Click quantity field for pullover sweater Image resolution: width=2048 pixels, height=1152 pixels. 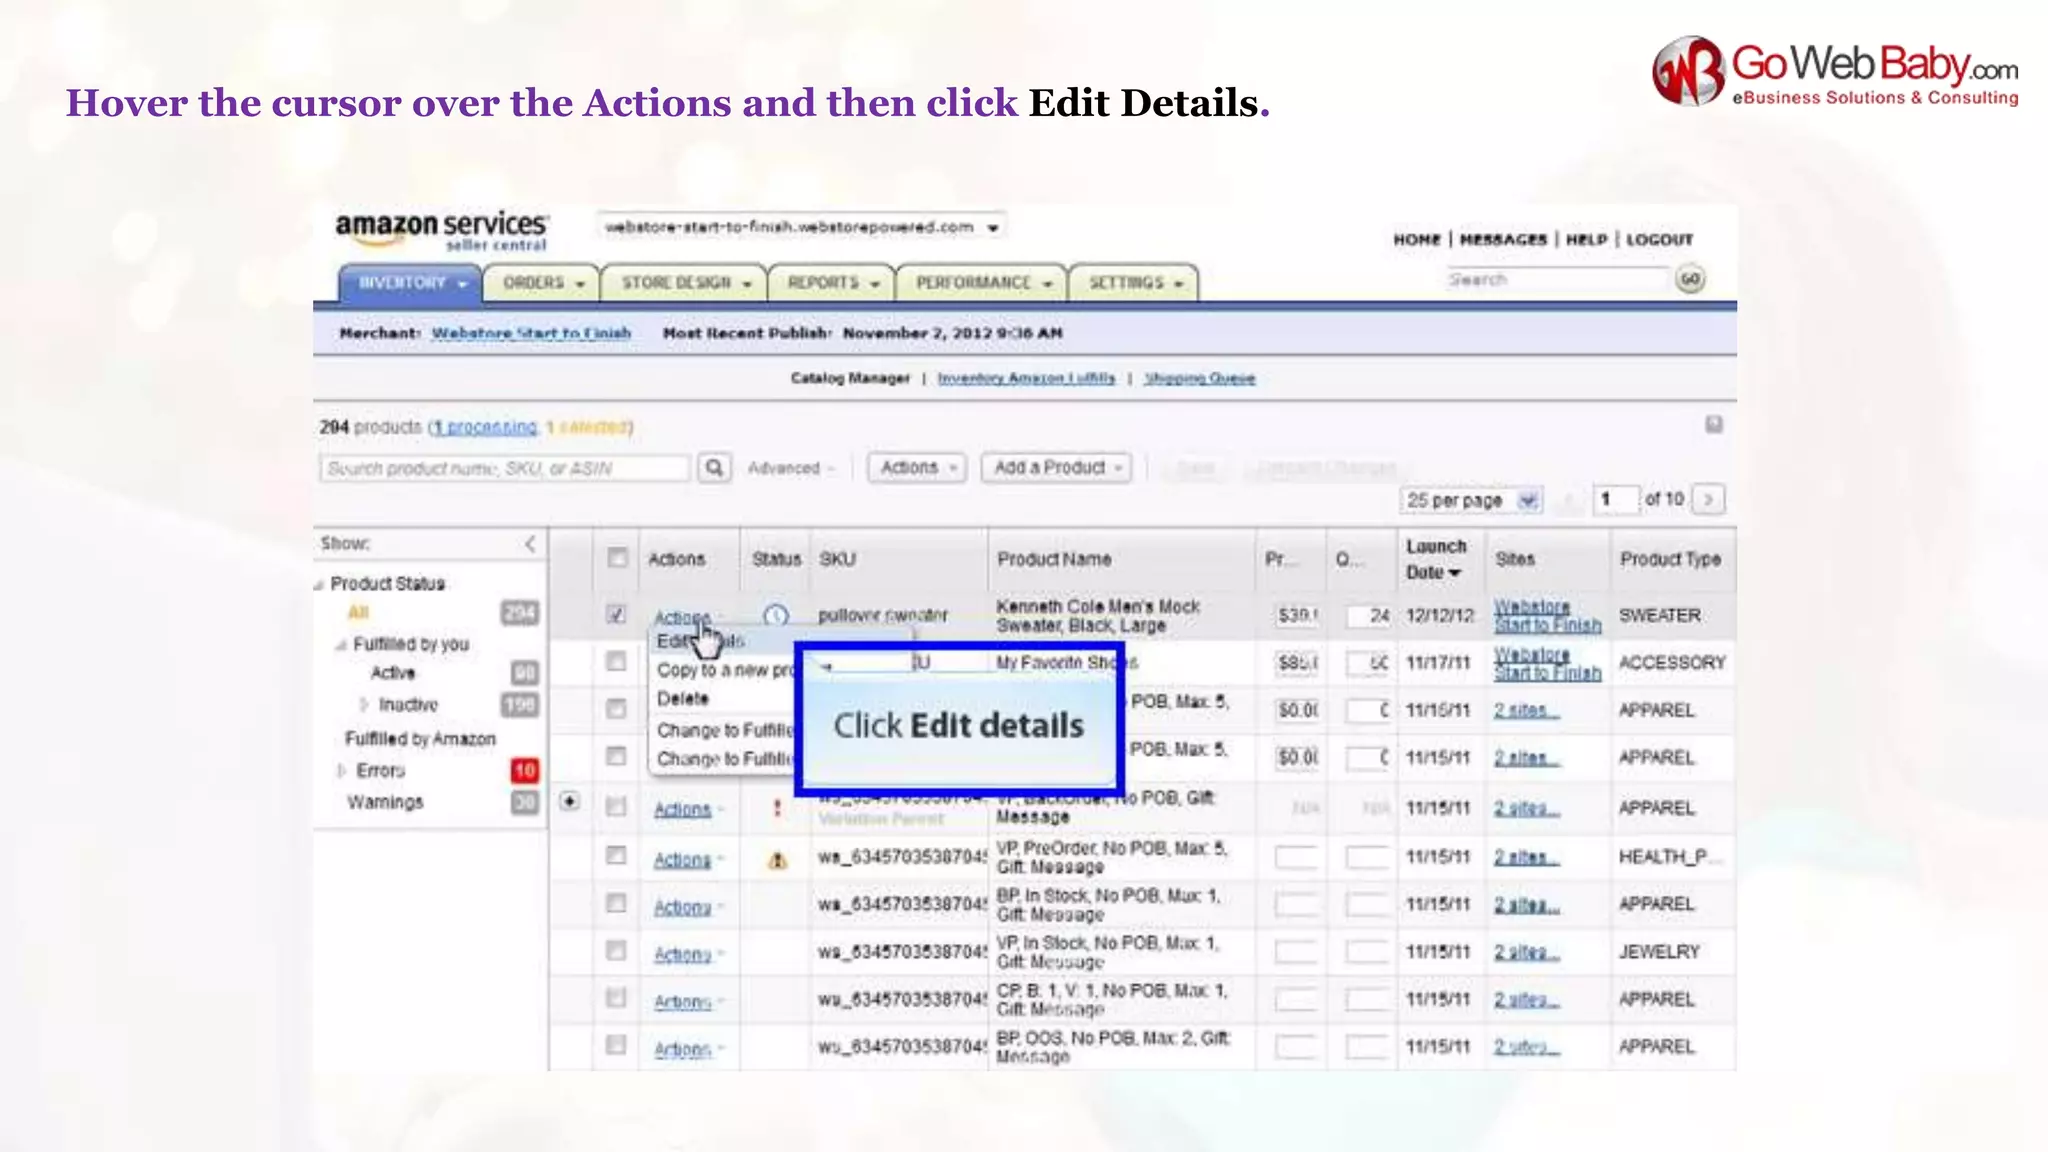(x=1369, y=615)
